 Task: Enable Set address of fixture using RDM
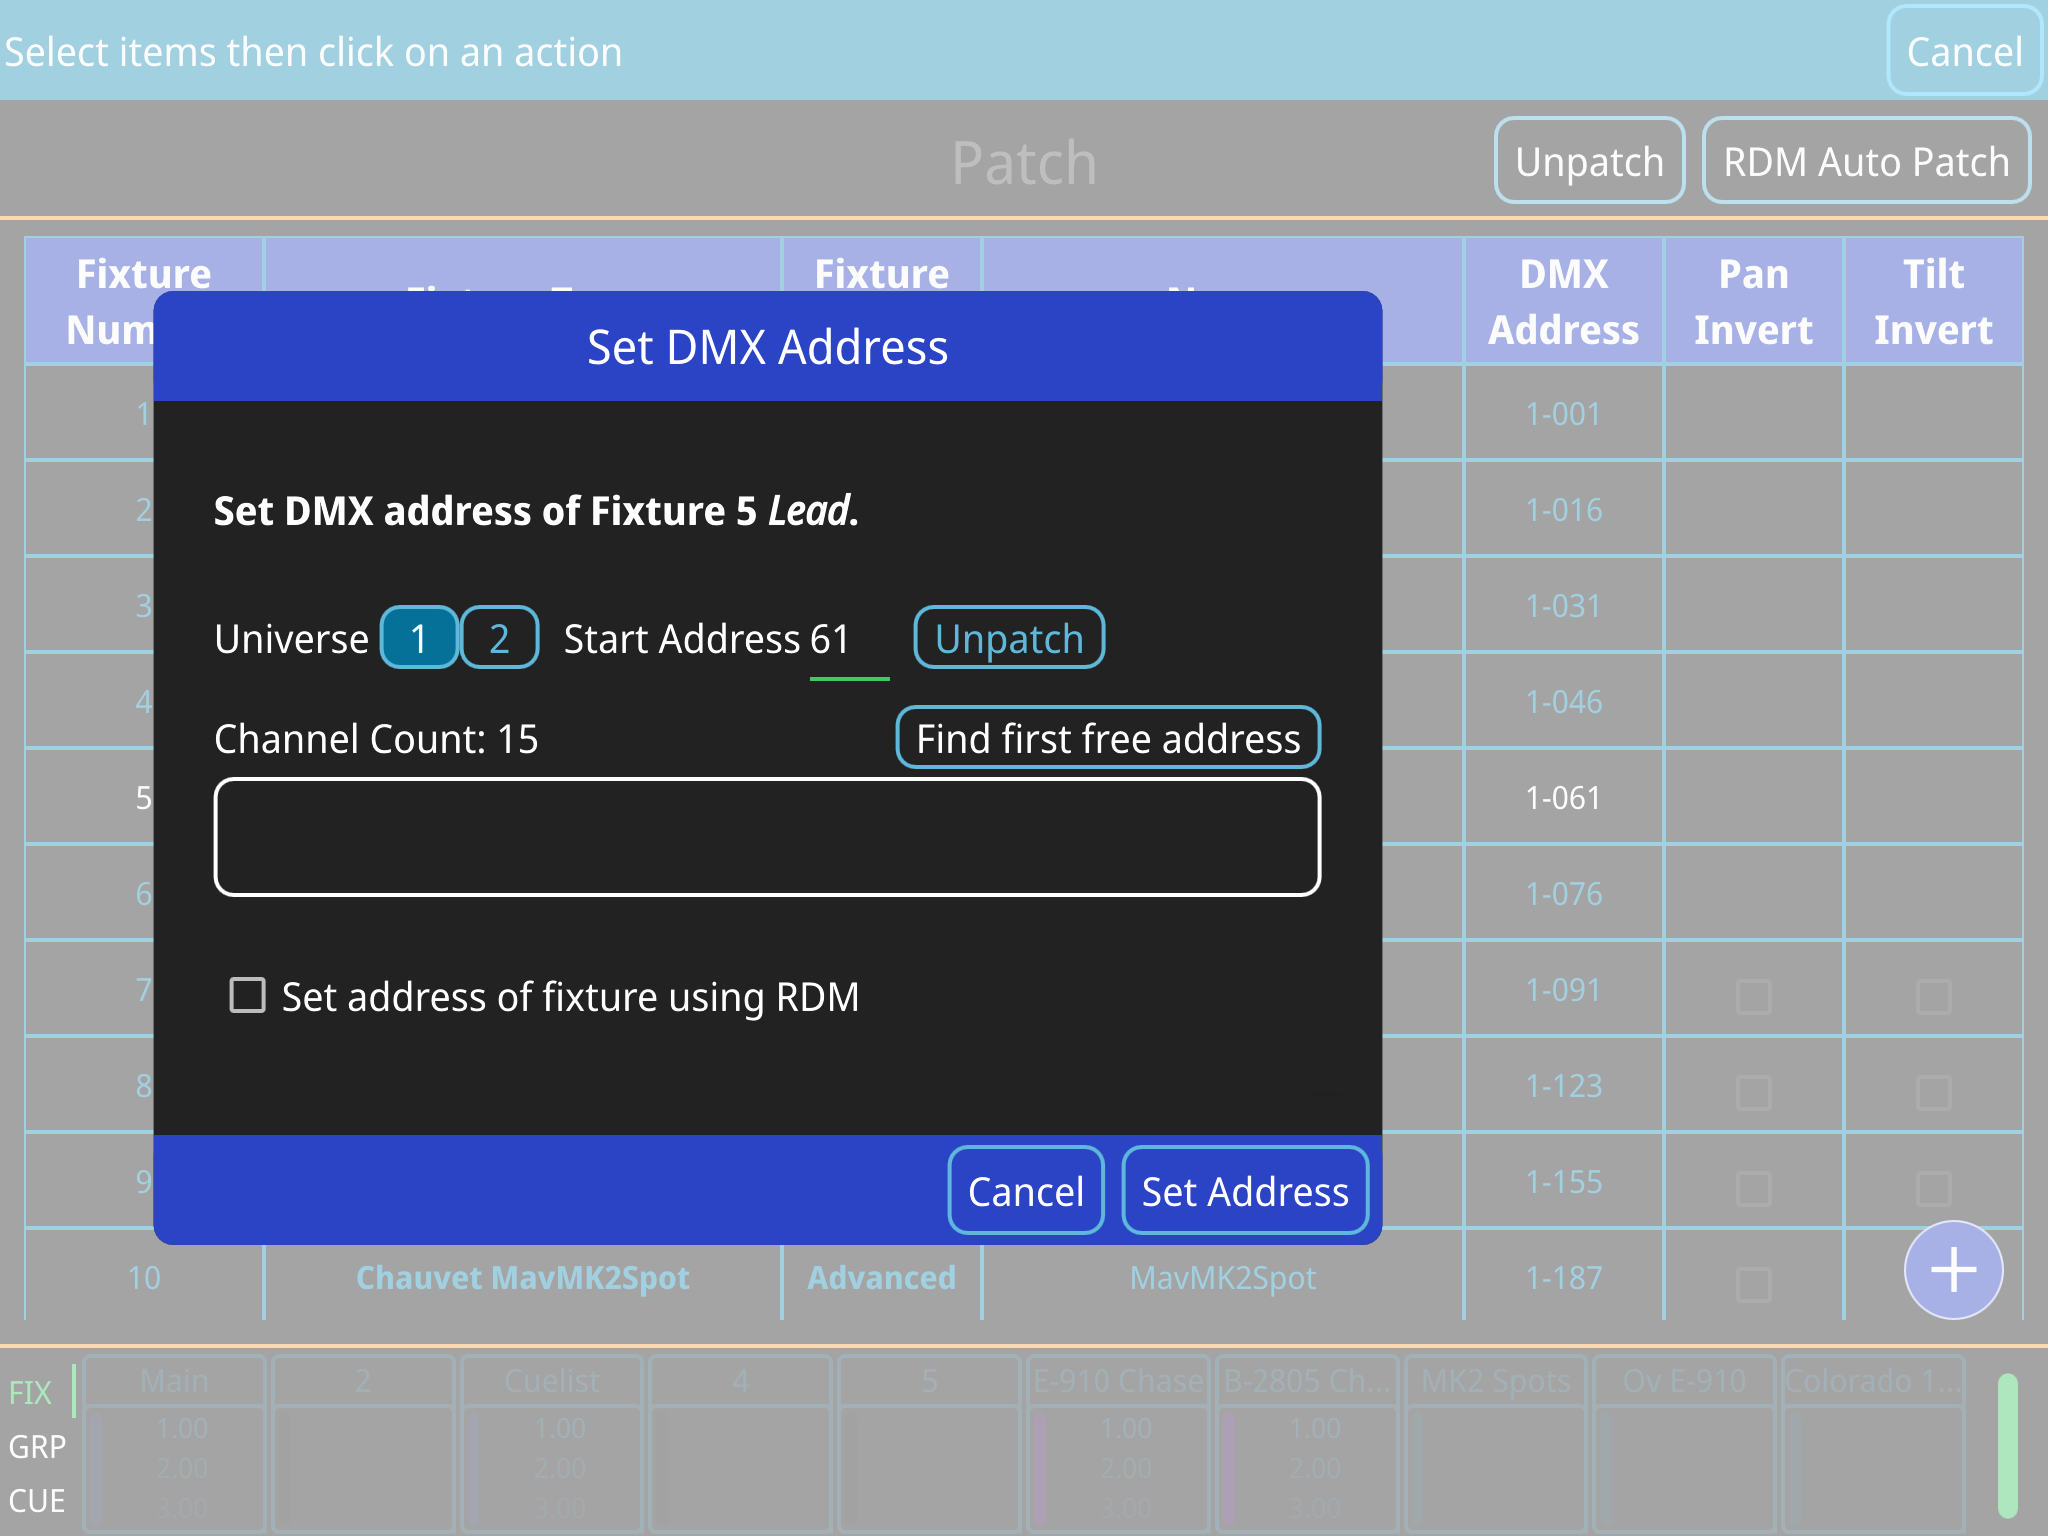coord(248,996)
